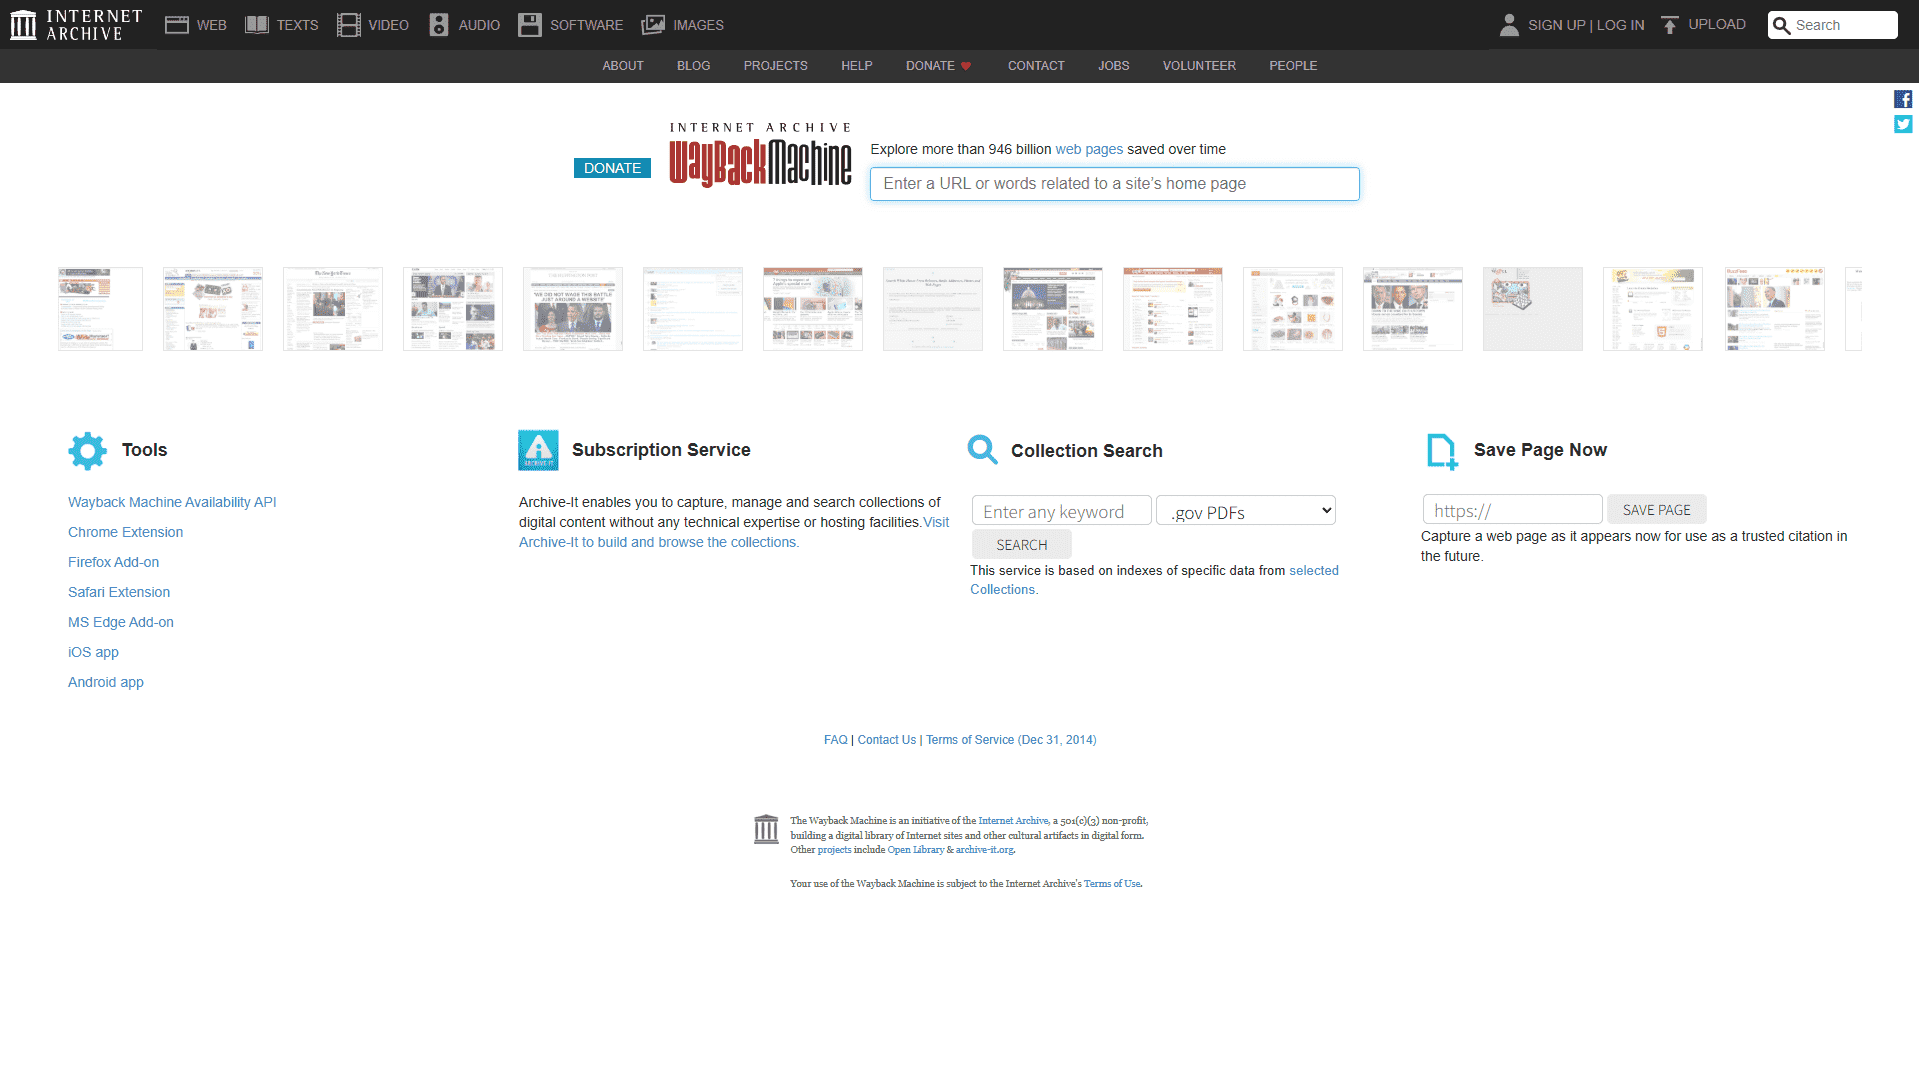Click the SEARCH button under Collection Search
The image size is (1919, 1079).
coord(1021,545)
